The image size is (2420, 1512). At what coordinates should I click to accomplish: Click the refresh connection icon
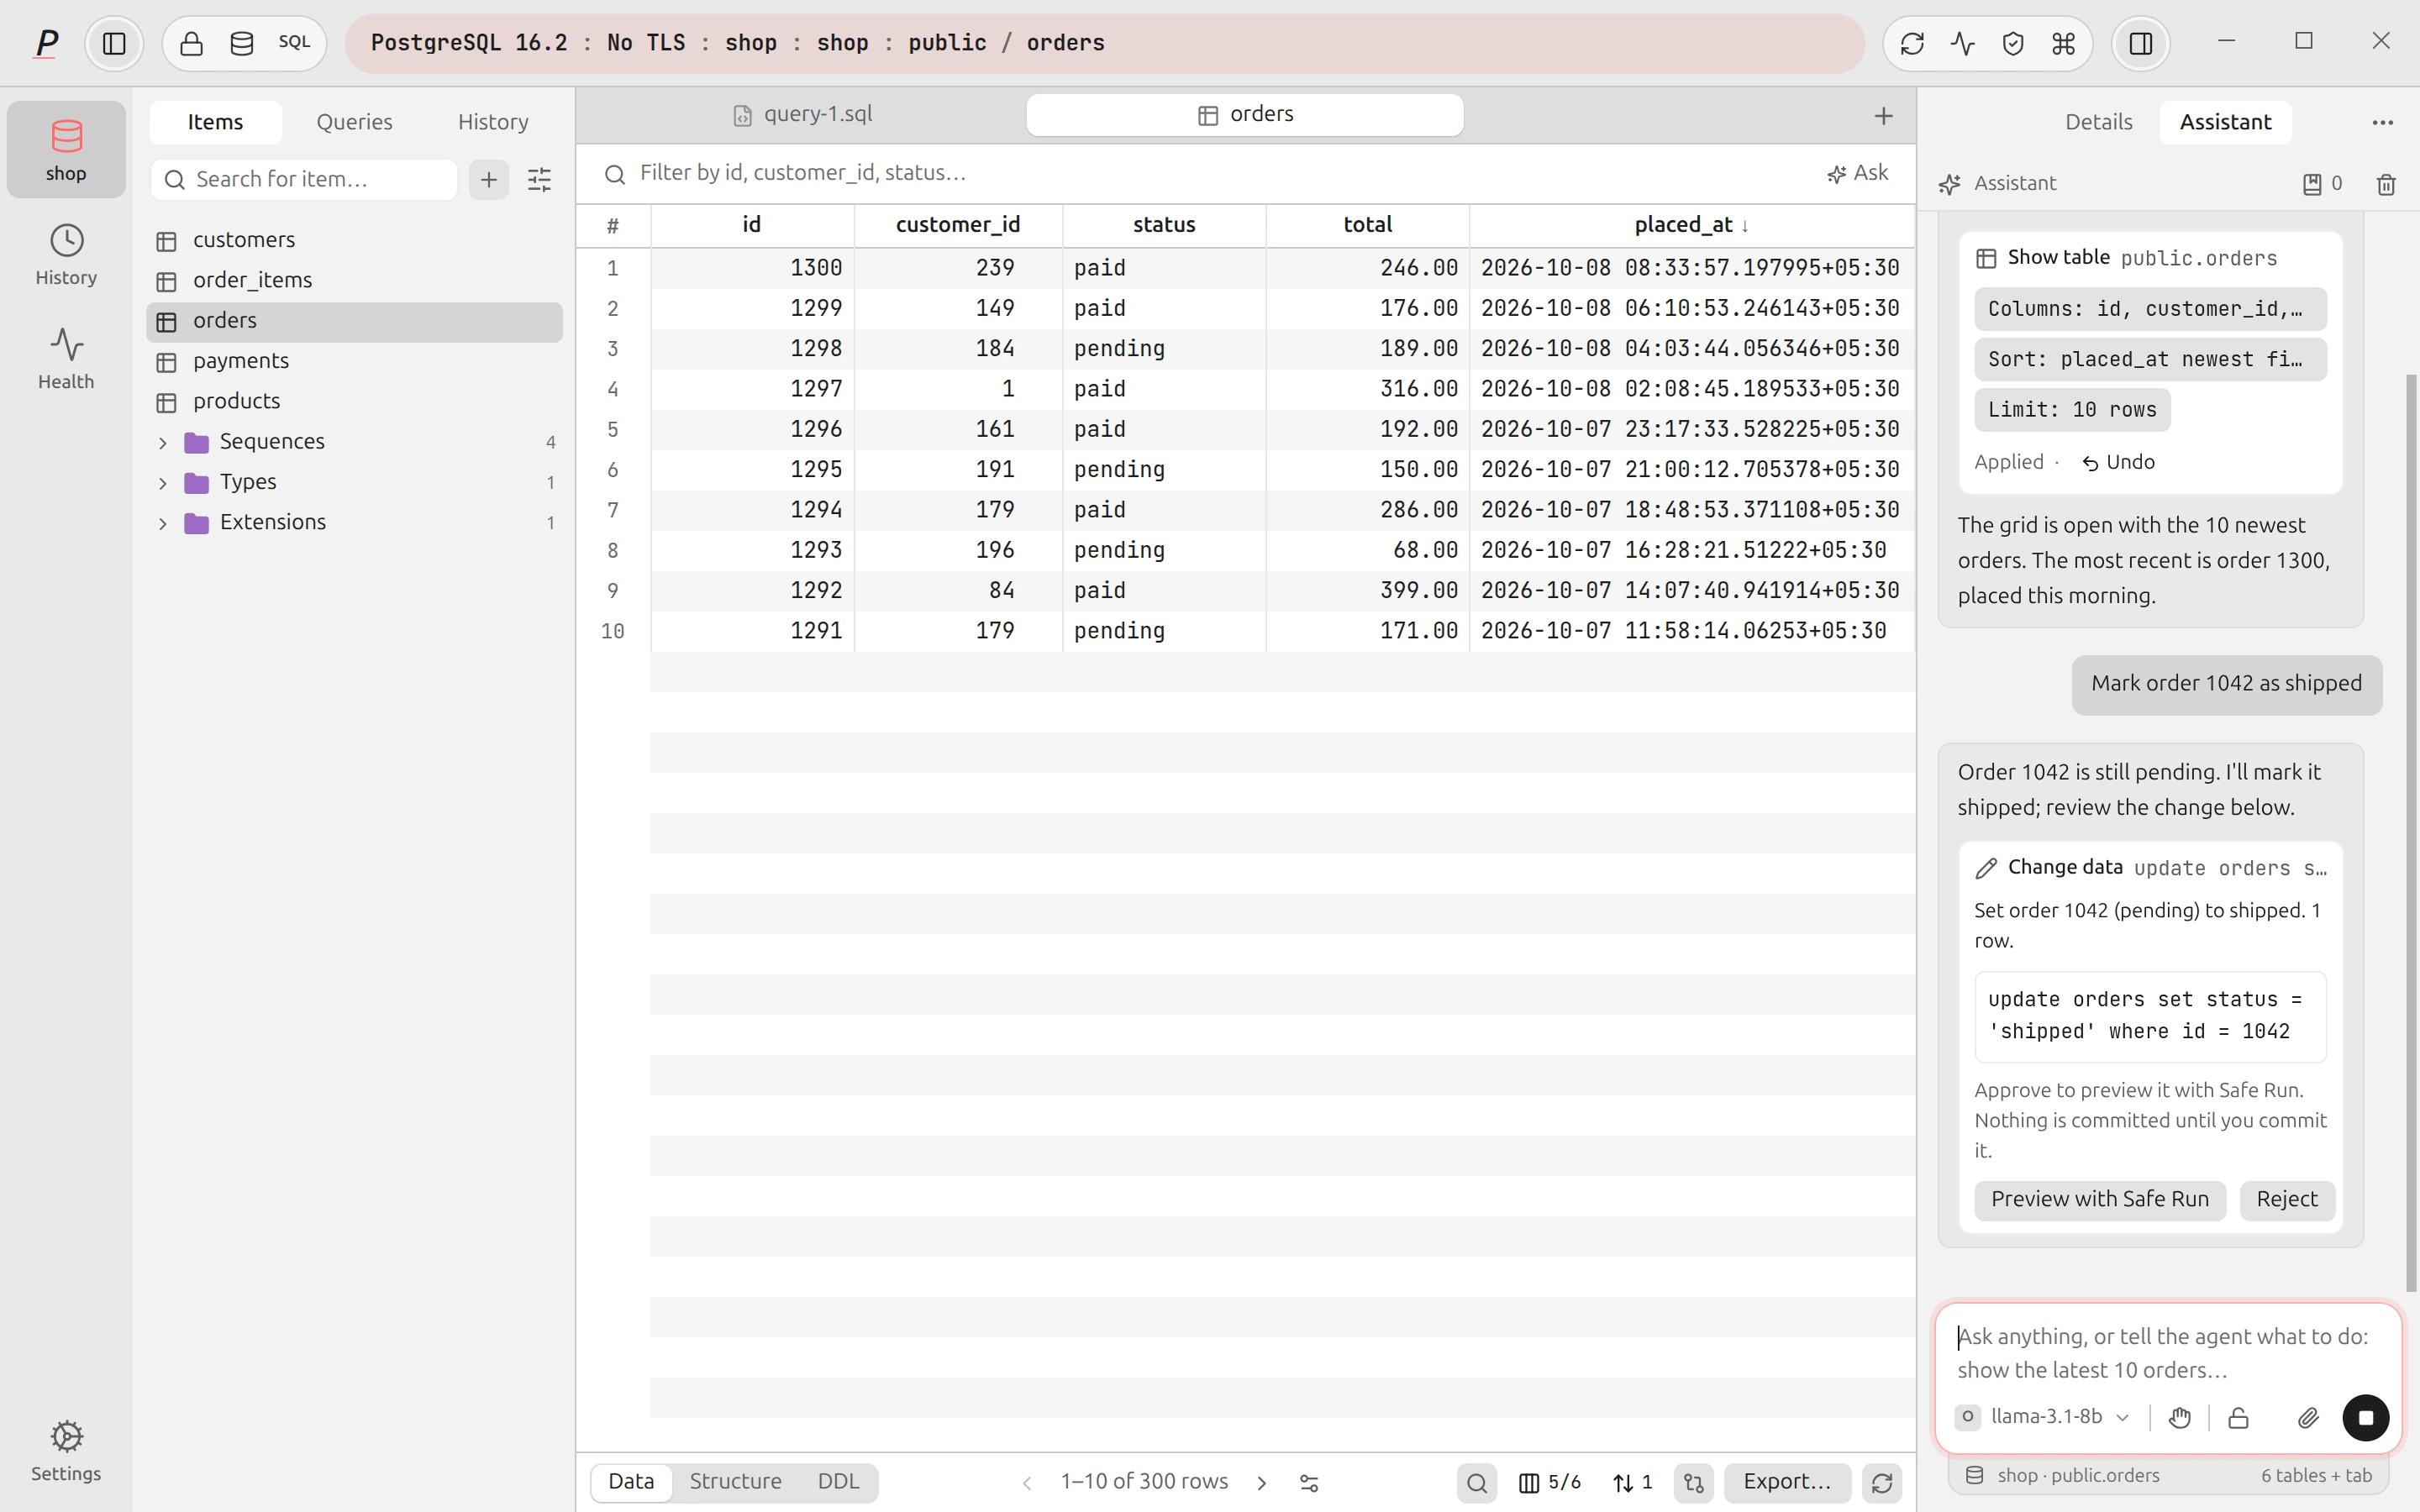[1912, 43]
